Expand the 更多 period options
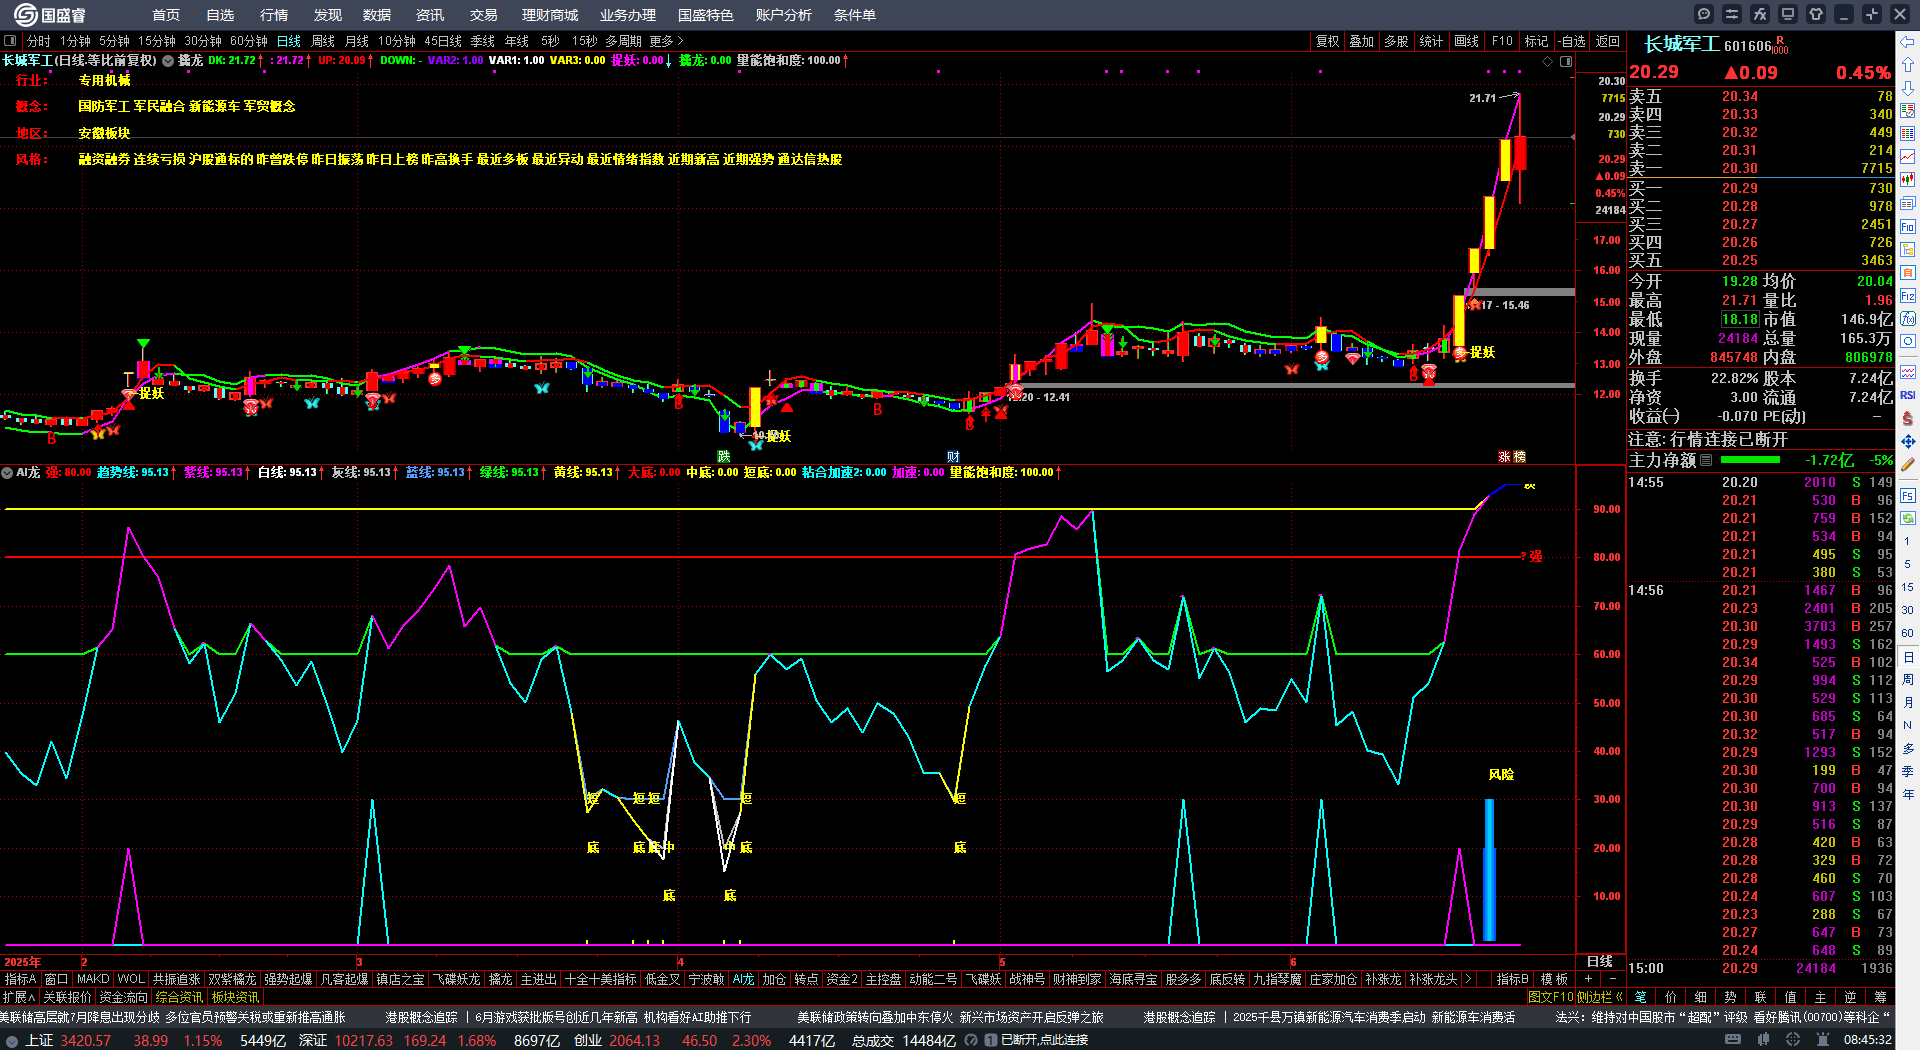The height and width of the screenshot is (1050, 1920). tap(666, 41)
